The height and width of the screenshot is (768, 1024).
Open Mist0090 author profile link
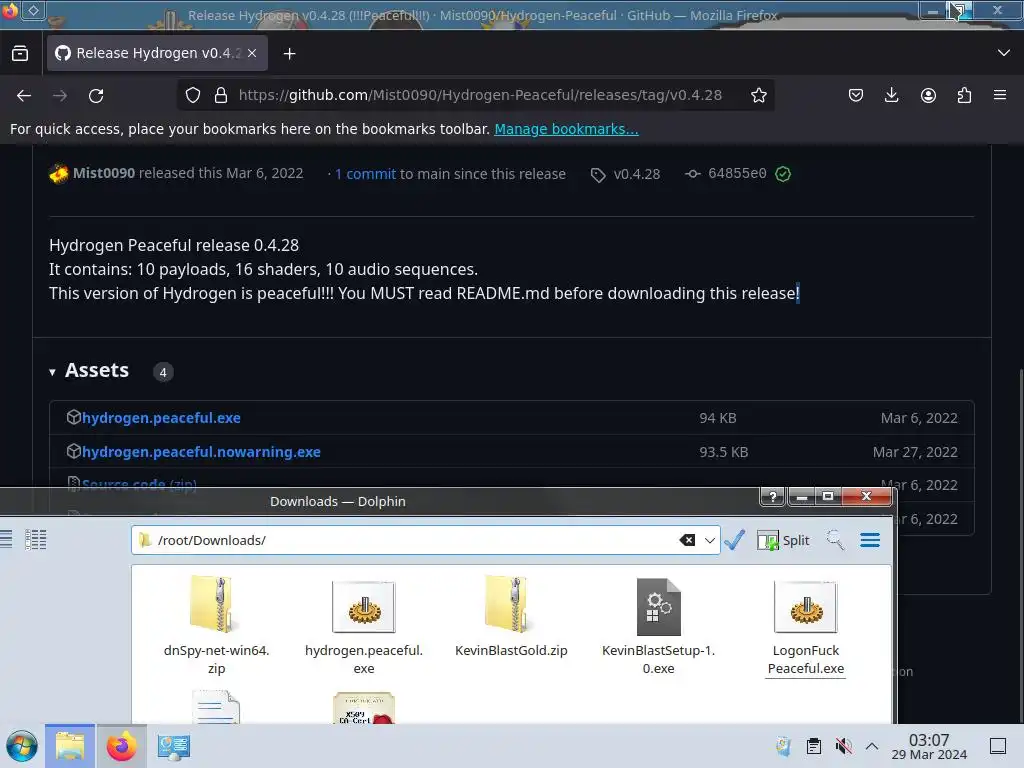tap(104, 173)
